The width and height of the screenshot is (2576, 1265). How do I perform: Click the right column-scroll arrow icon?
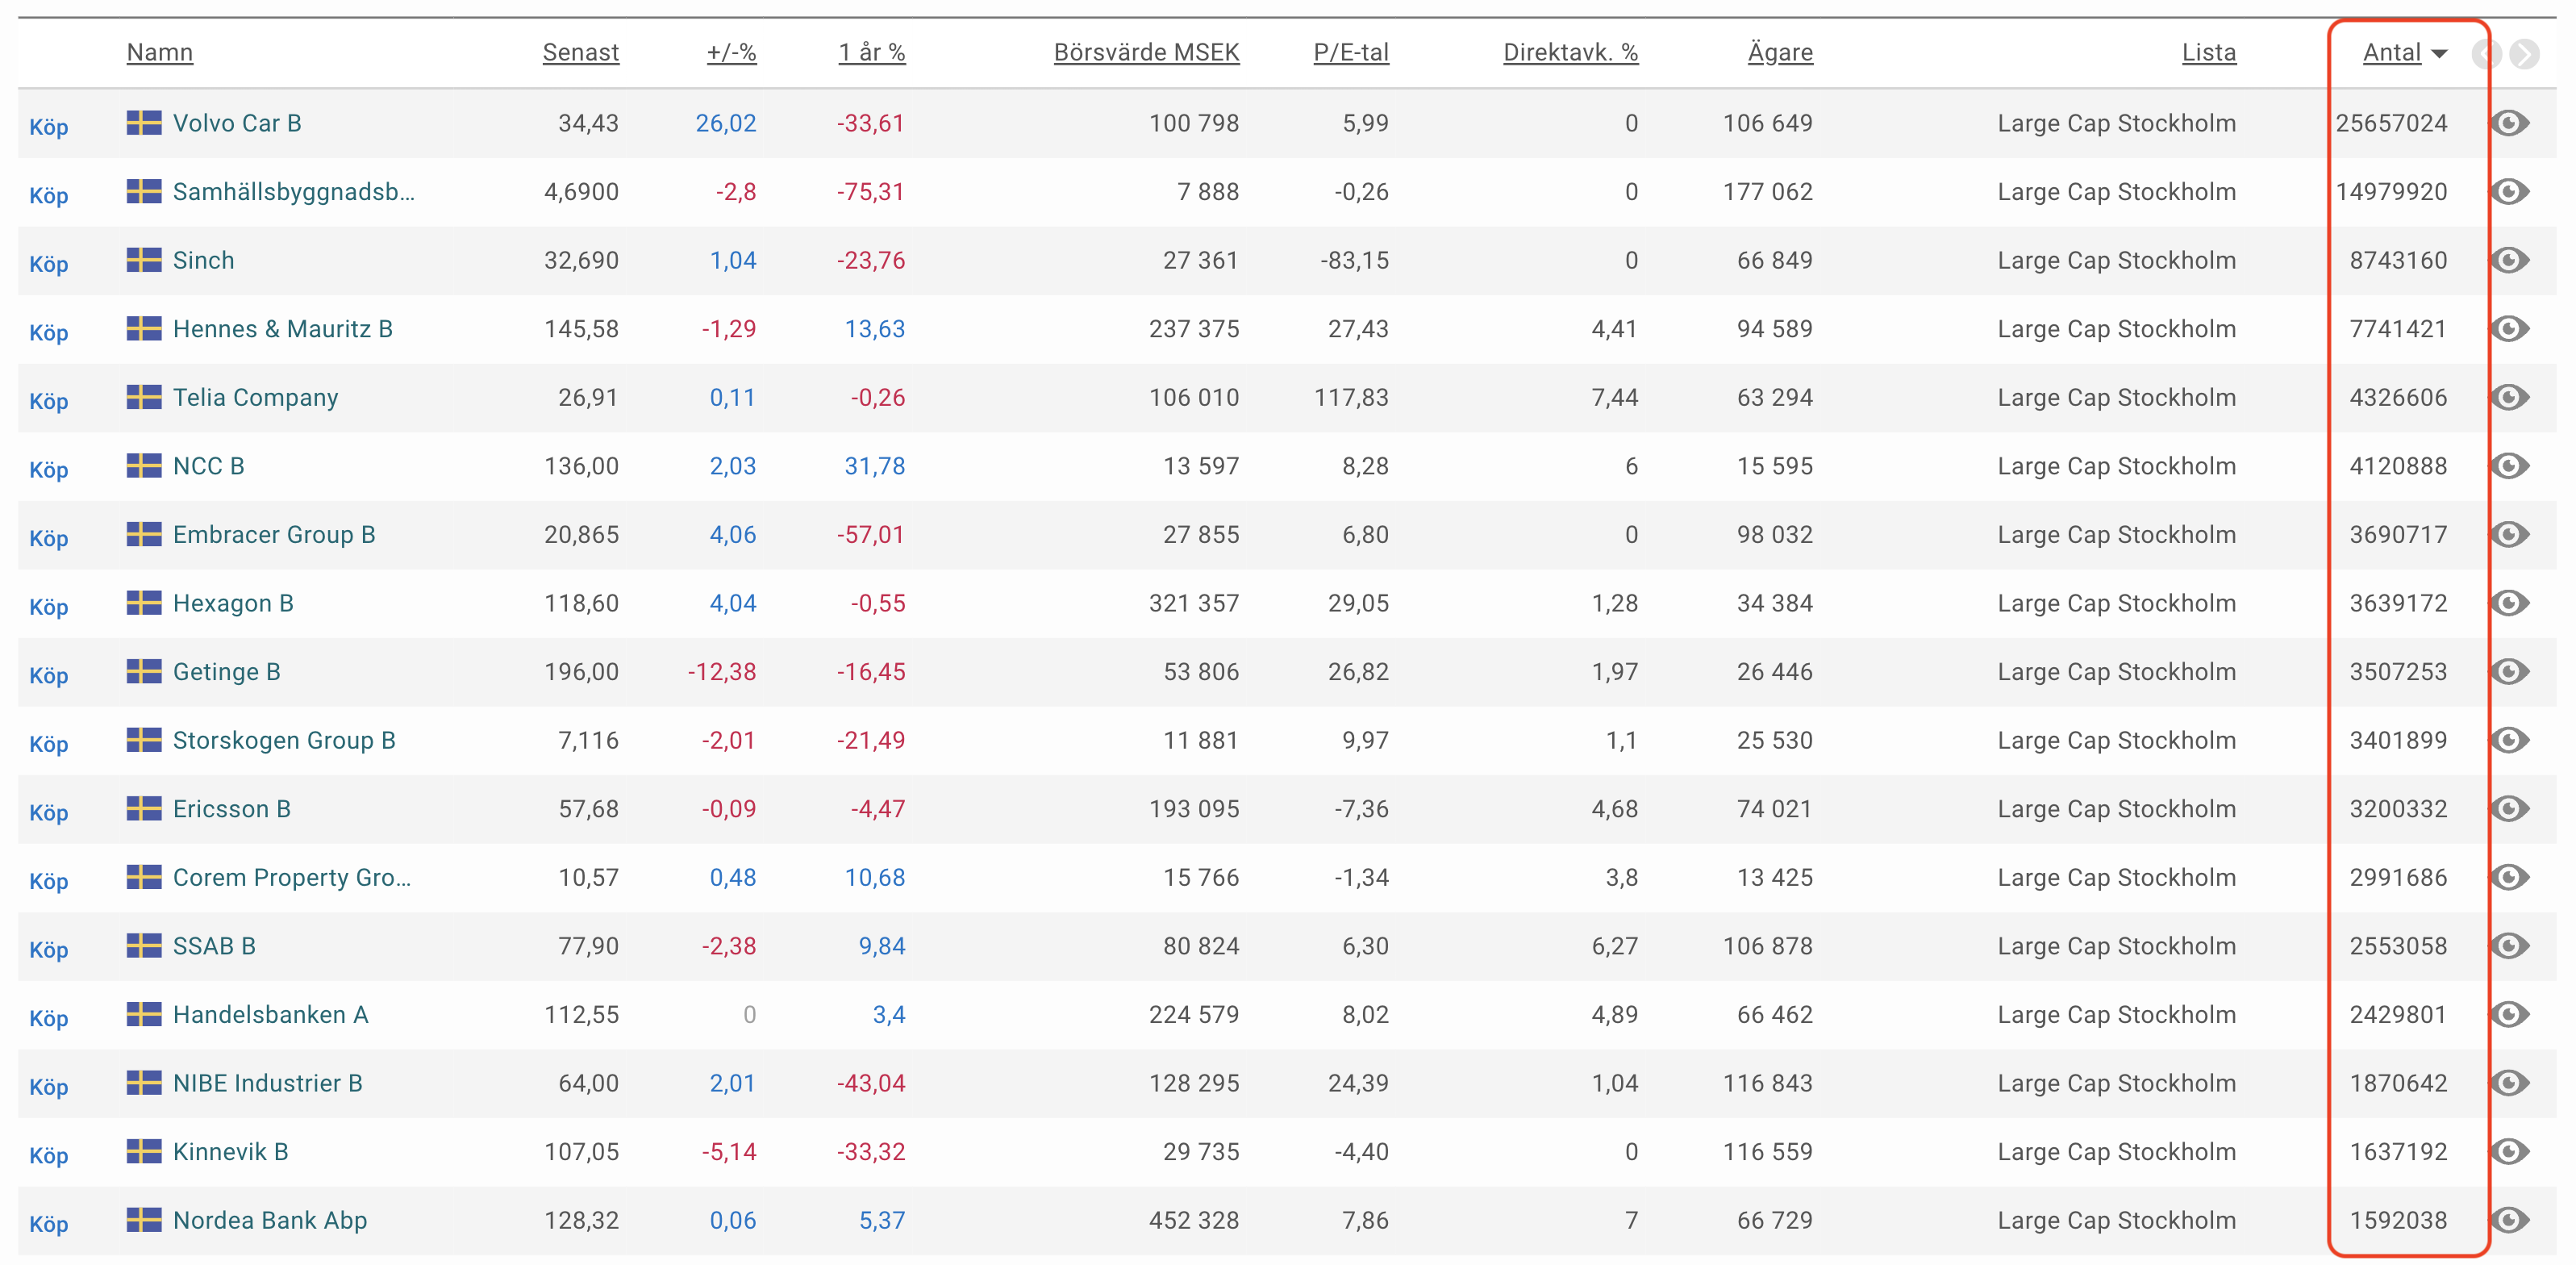click(x=2524, y=54)
